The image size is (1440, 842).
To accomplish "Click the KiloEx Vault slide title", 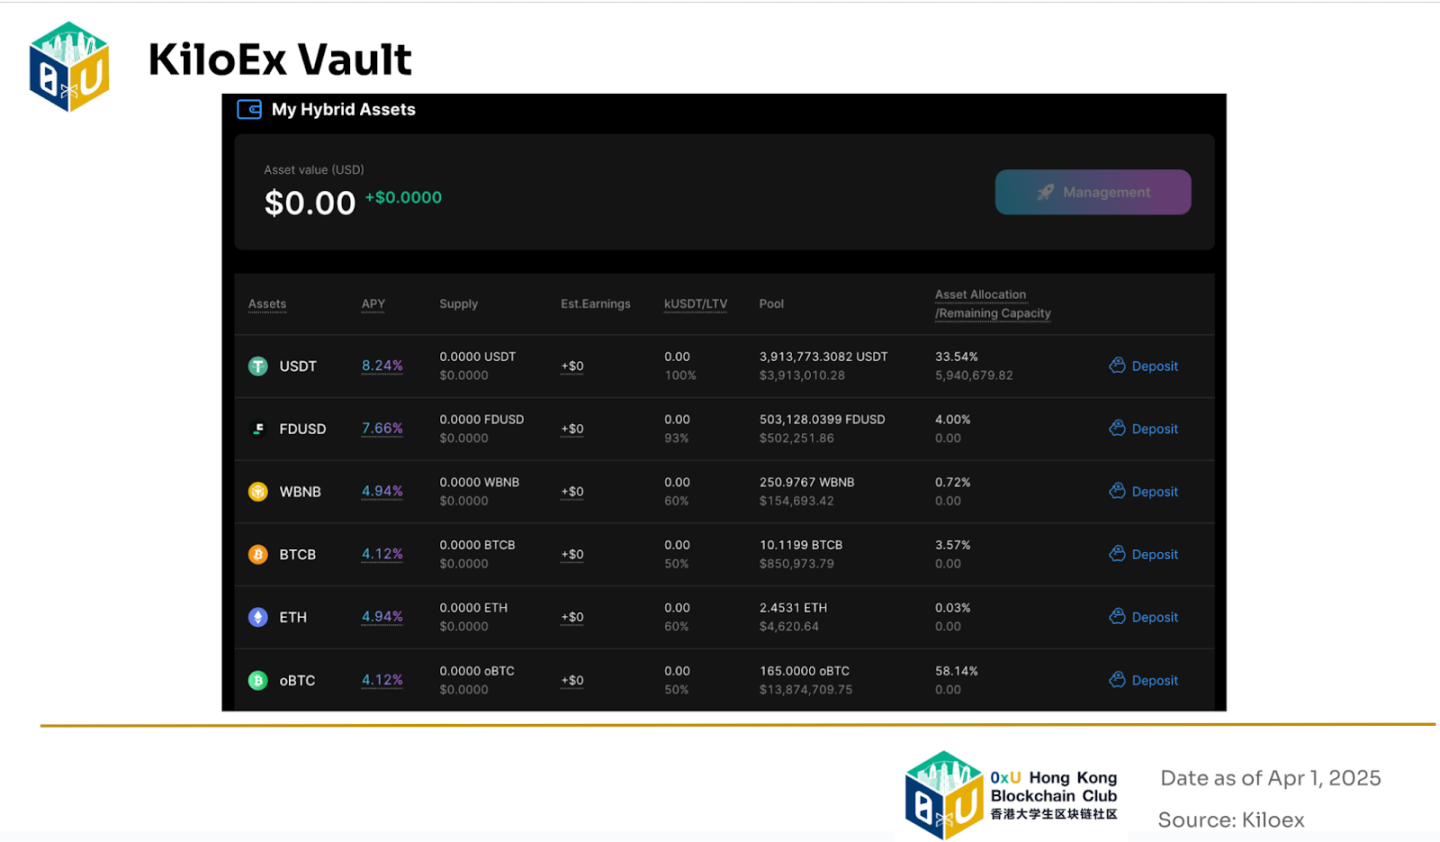I will [x=280, y=60].
